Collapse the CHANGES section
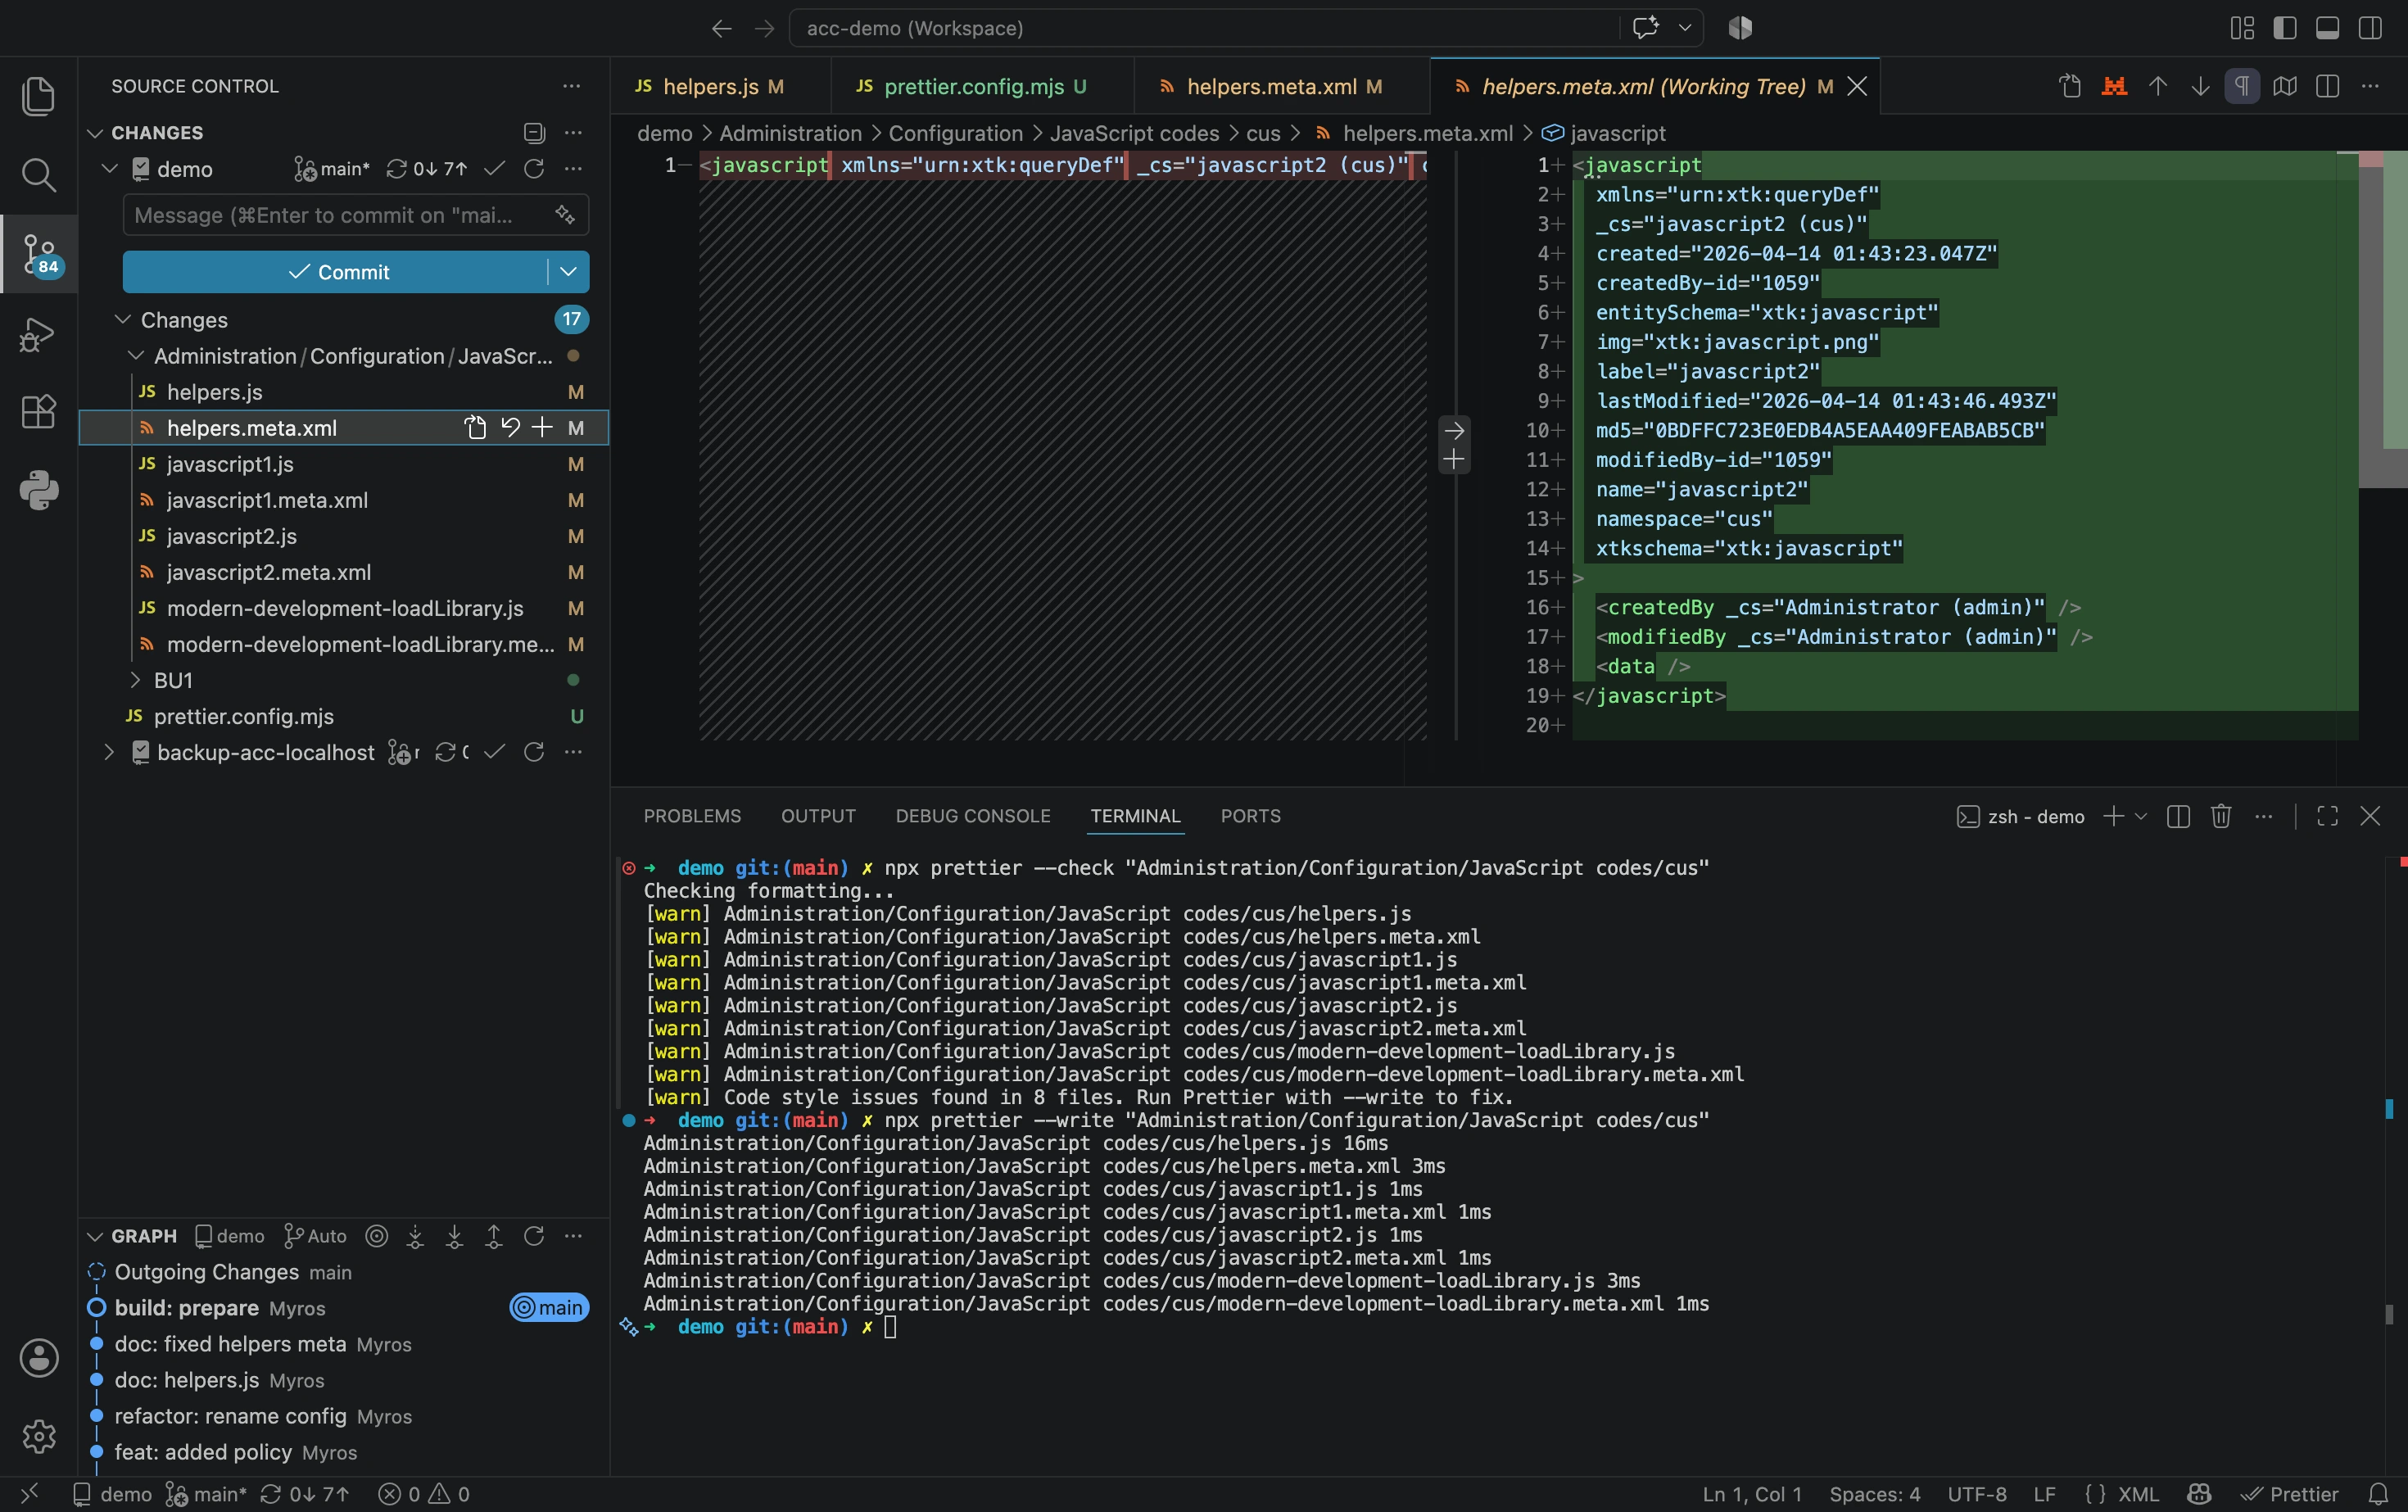2408x1512 pixels. tap(95, 133)
